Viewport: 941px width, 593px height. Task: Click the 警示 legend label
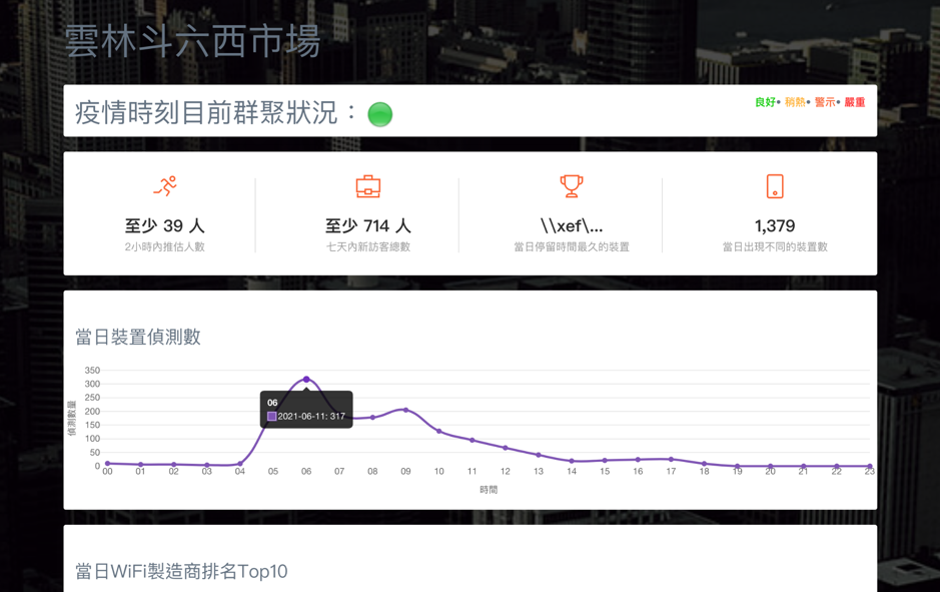point(825,102)
